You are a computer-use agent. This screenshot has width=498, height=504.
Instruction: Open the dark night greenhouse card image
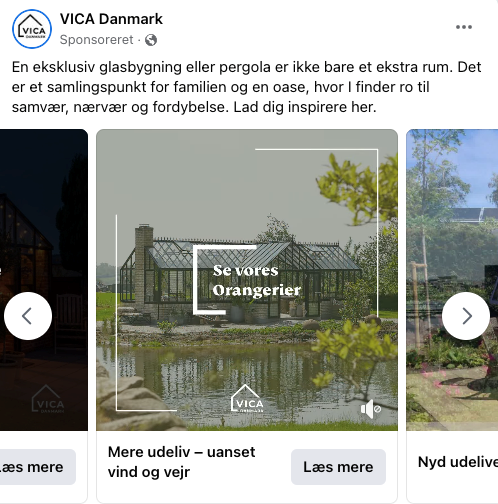(44, 280)
